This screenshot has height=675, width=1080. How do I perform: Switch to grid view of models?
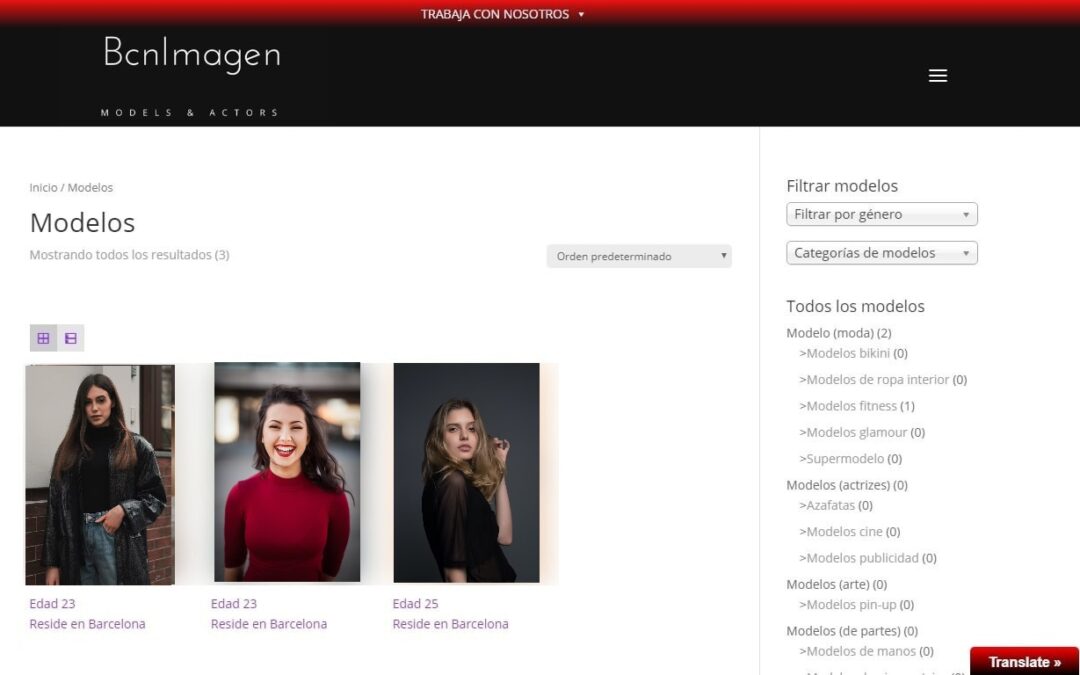pyautogui.click(x=43, y=338)
